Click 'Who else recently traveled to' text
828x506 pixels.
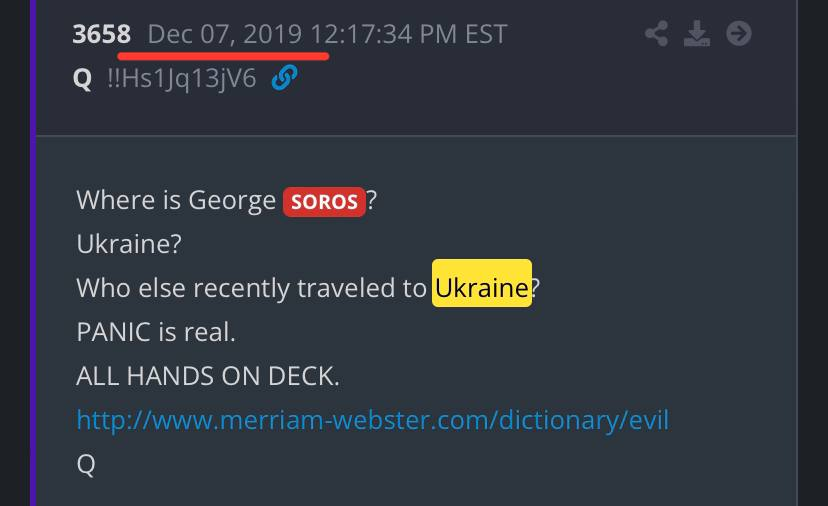[251, 288]
